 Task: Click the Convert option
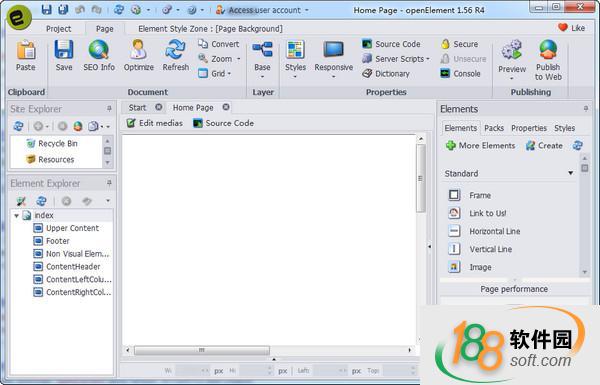218,44
